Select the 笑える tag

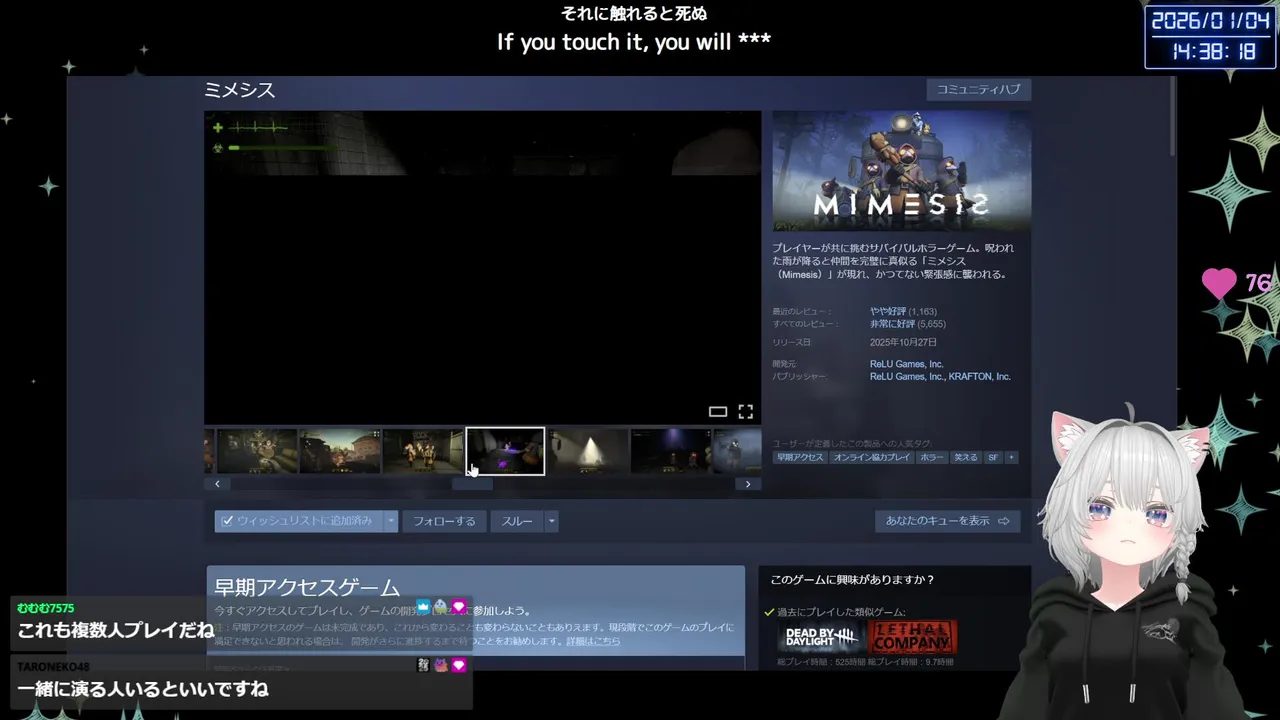(965, 457)
